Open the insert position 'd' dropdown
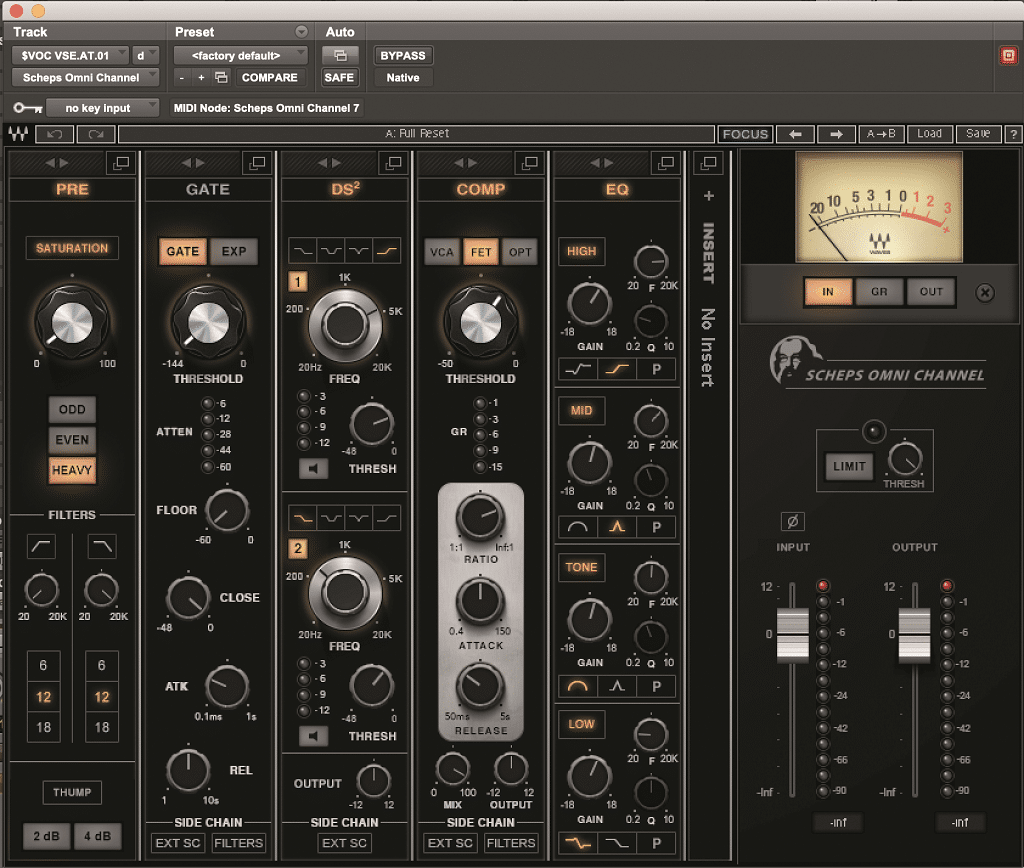The image size is (1024, 868). [x=146, y=56]
